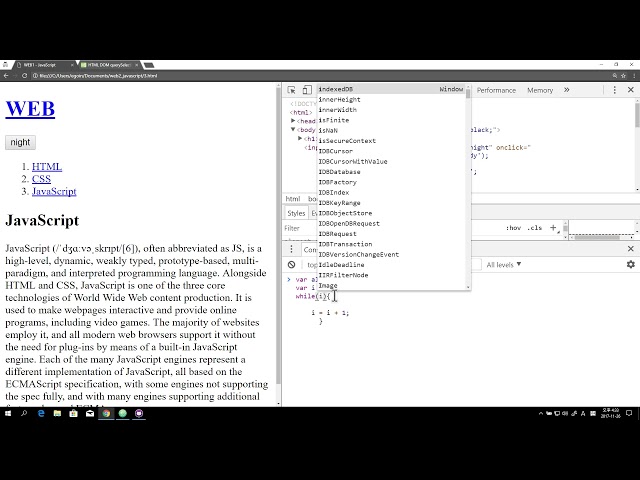Switch to the Memory tab
This screenshot has height=480, width=640.
coord(540,90)
